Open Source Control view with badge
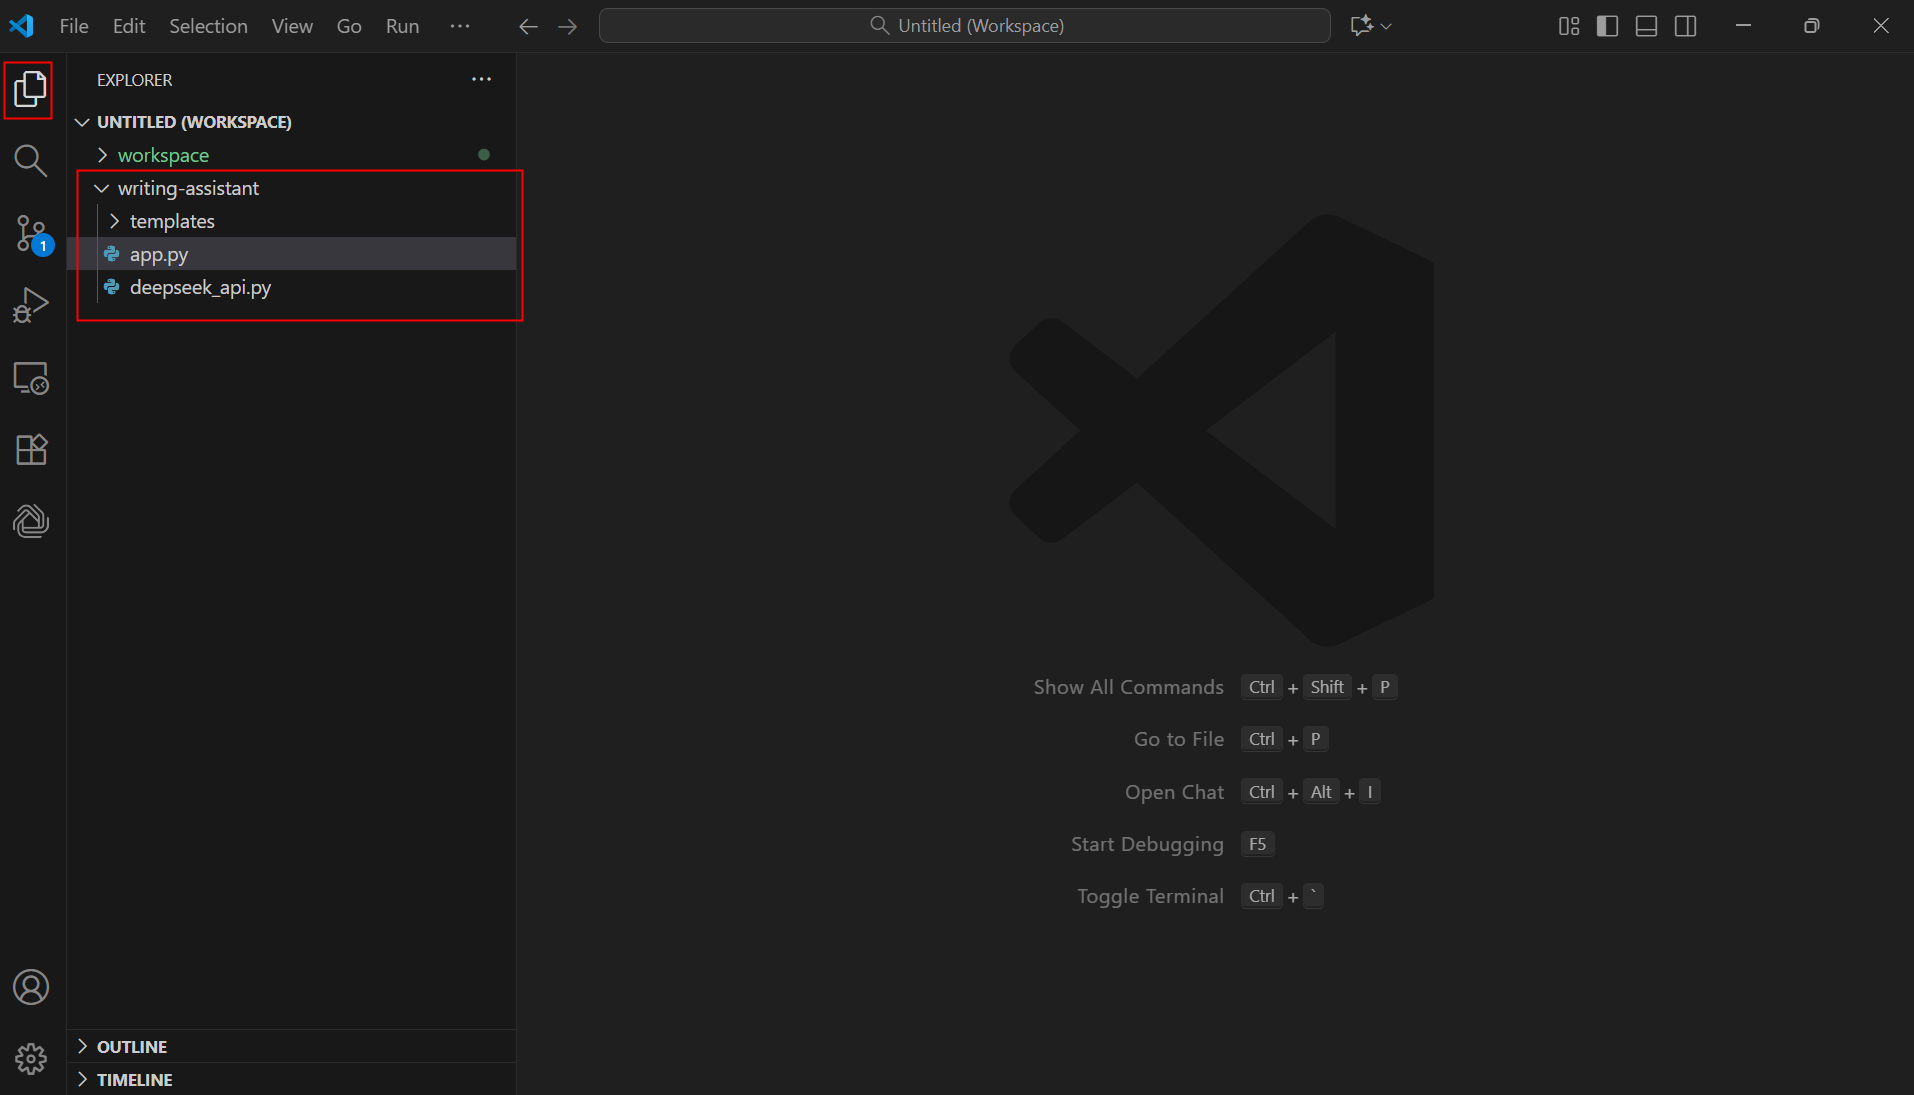This screenshot has width=1914, height=1095. click(30, 233)
